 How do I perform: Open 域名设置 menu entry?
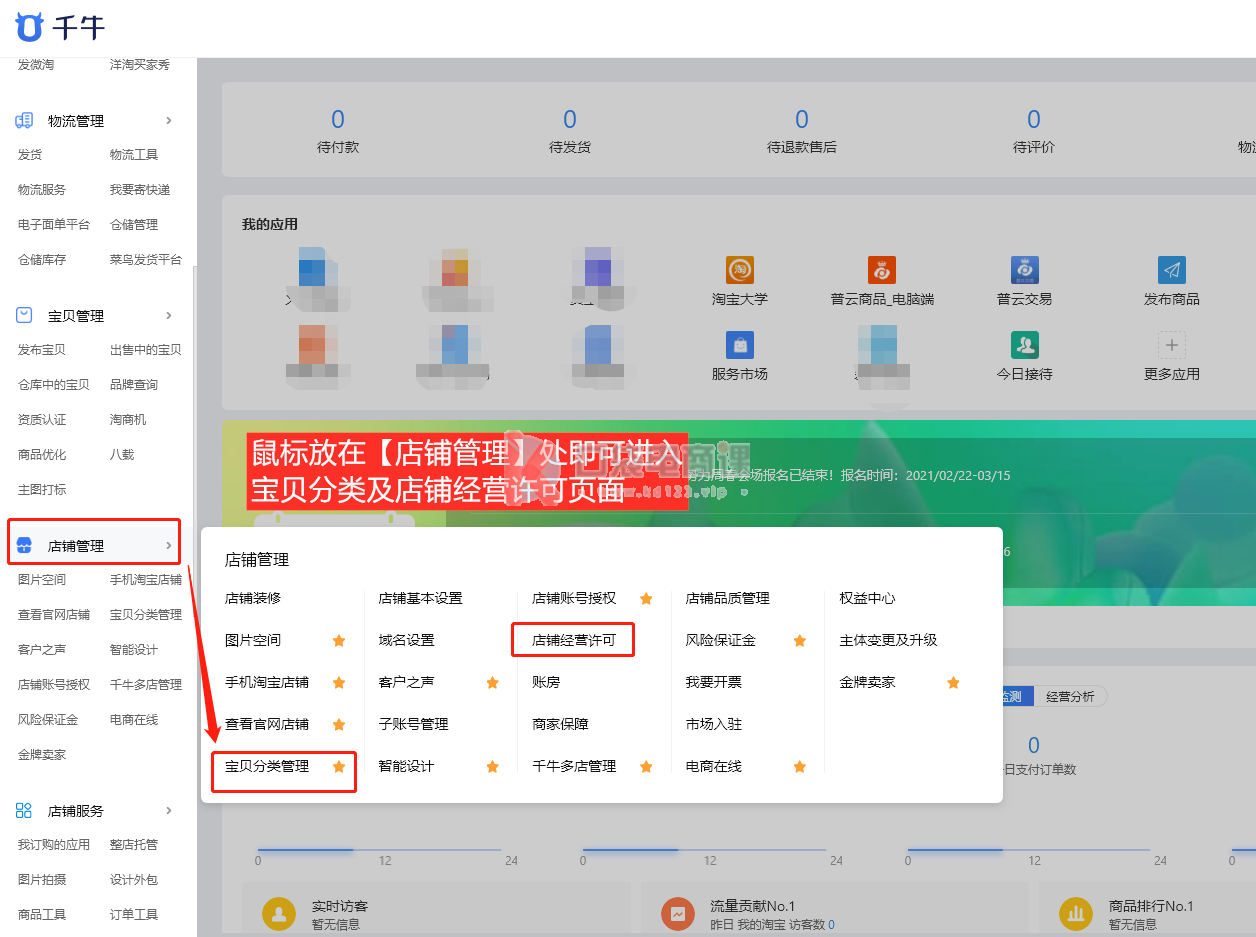point(406,640)
